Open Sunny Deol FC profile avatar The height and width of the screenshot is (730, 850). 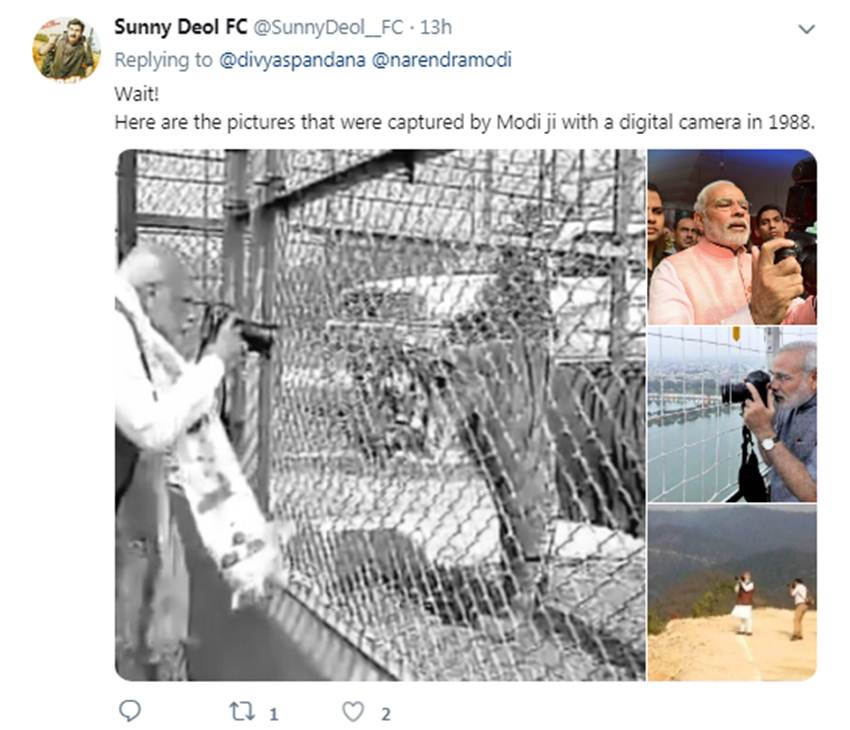click(66, 49)
